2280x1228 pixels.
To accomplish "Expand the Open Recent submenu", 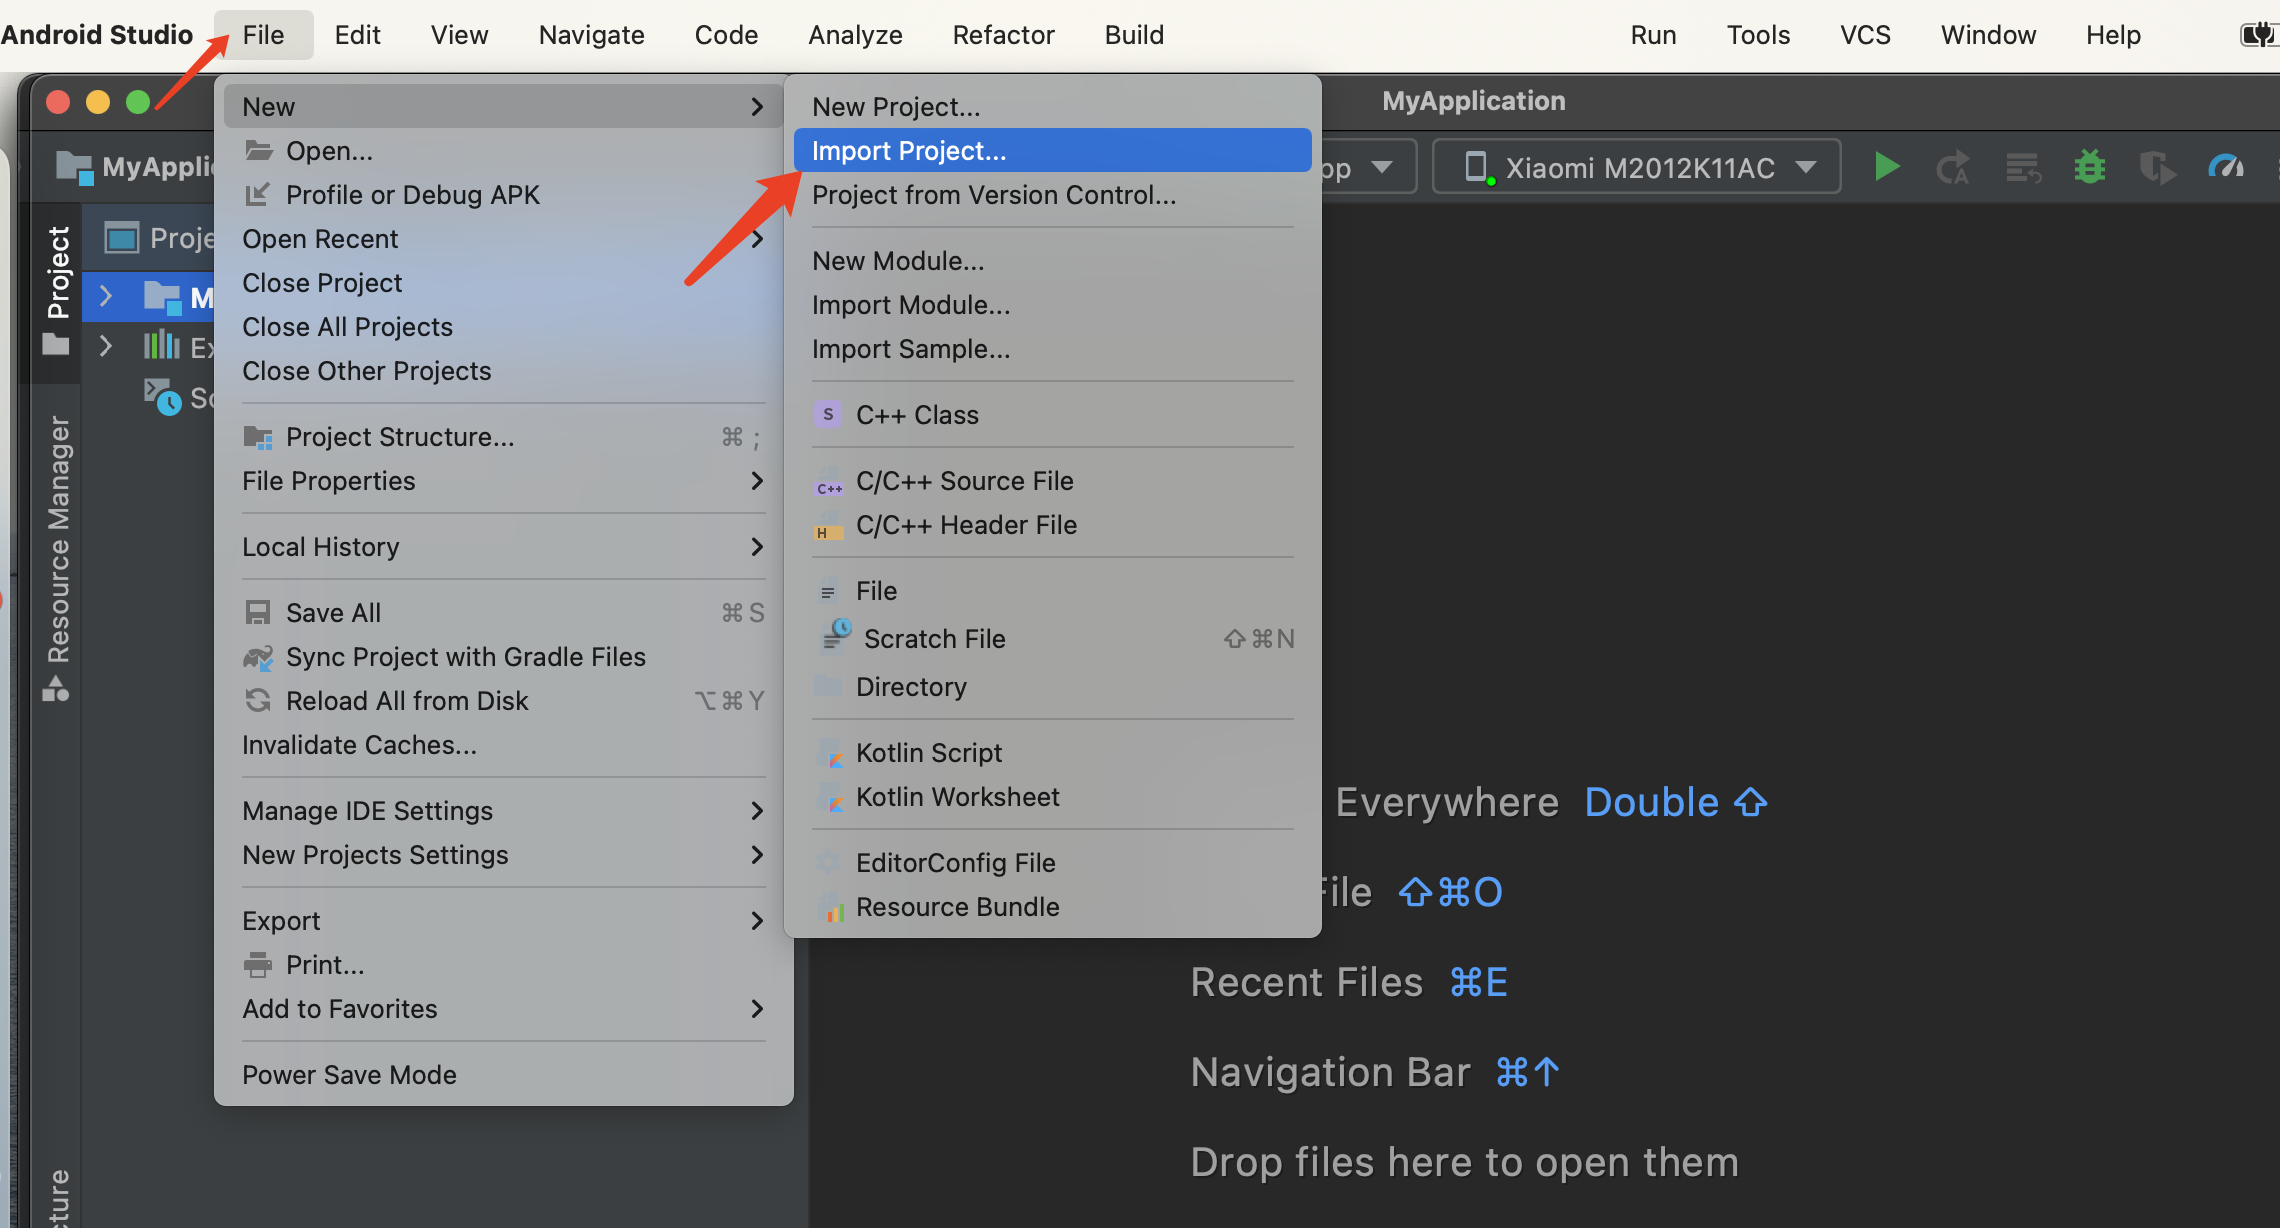I will (x=757, y=238).
